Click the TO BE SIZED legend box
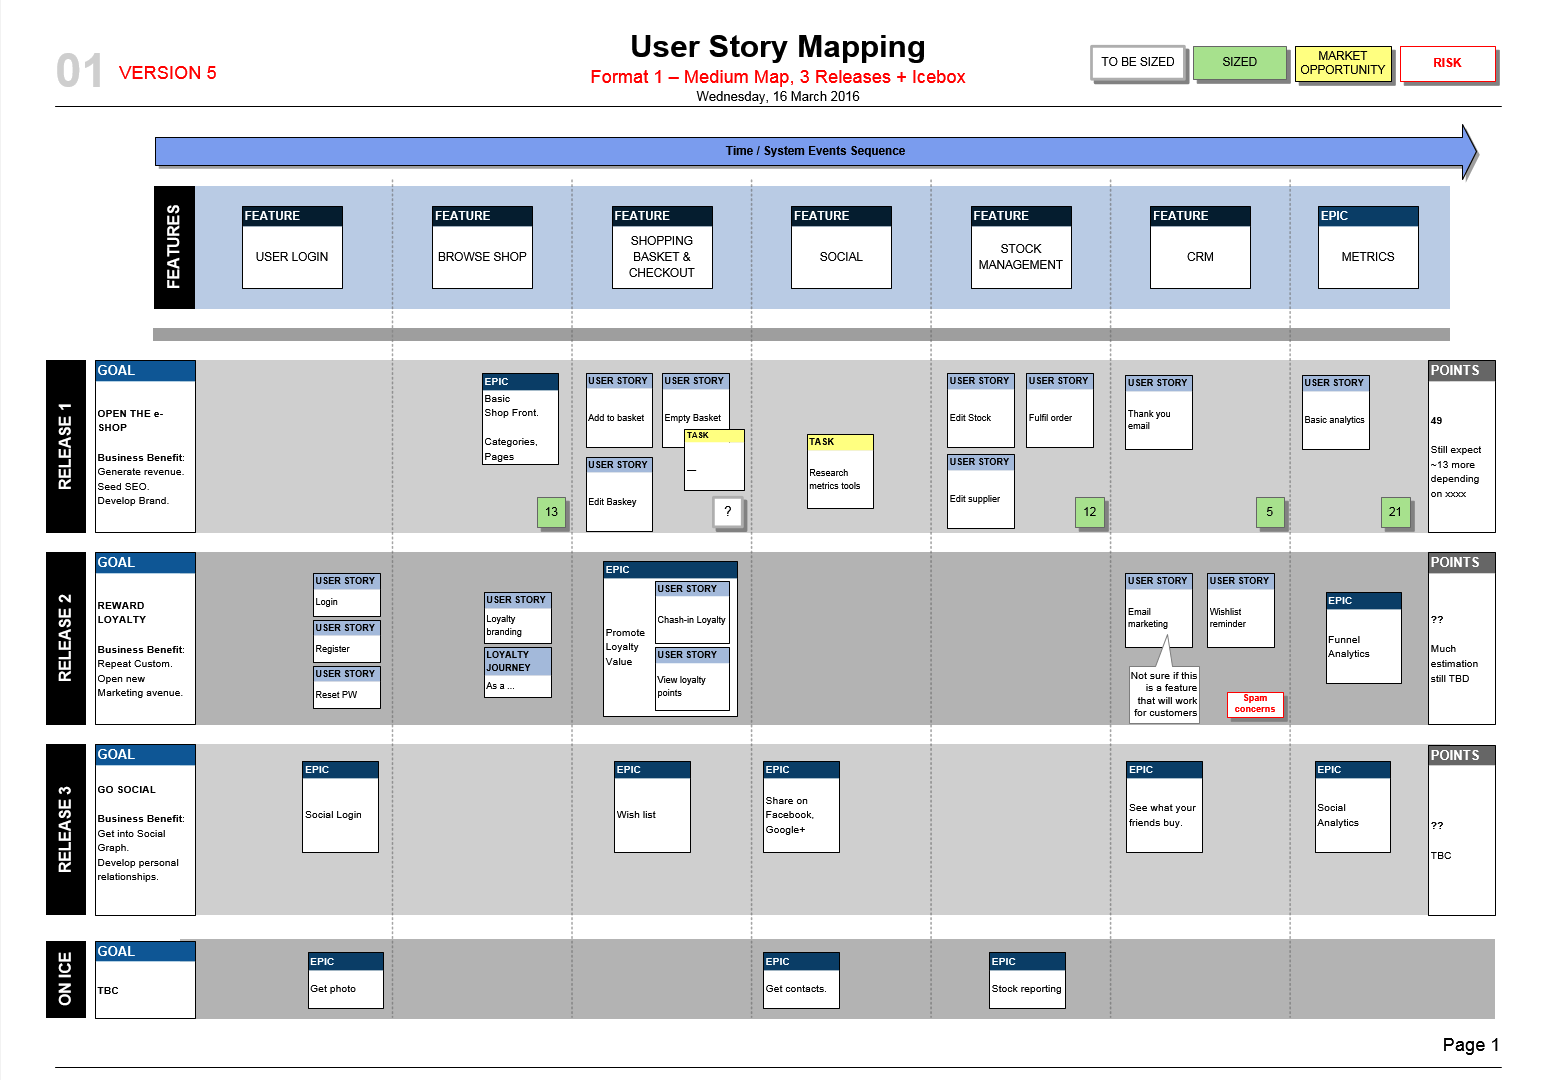Viewport: 1554px width, 1080px height. pyautogui.click(x=1137, y=62)
